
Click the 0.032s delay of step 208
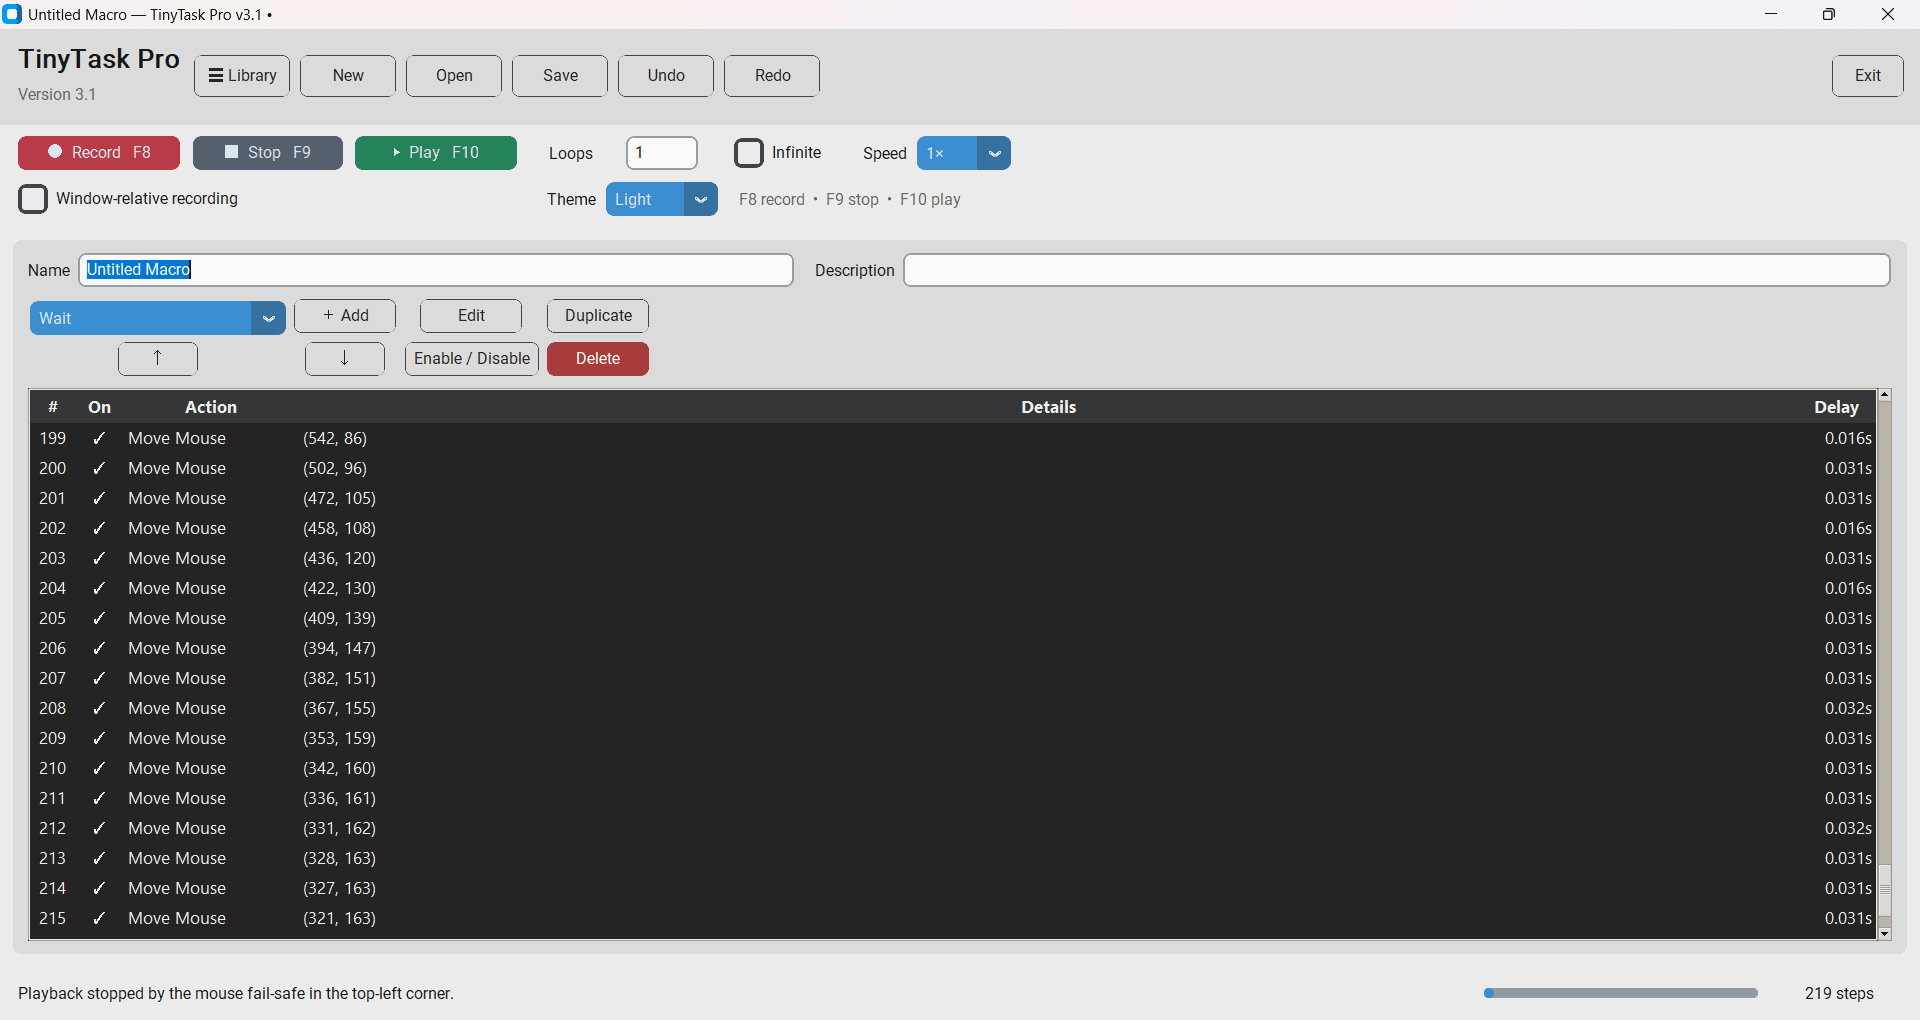coord(1848,708)
